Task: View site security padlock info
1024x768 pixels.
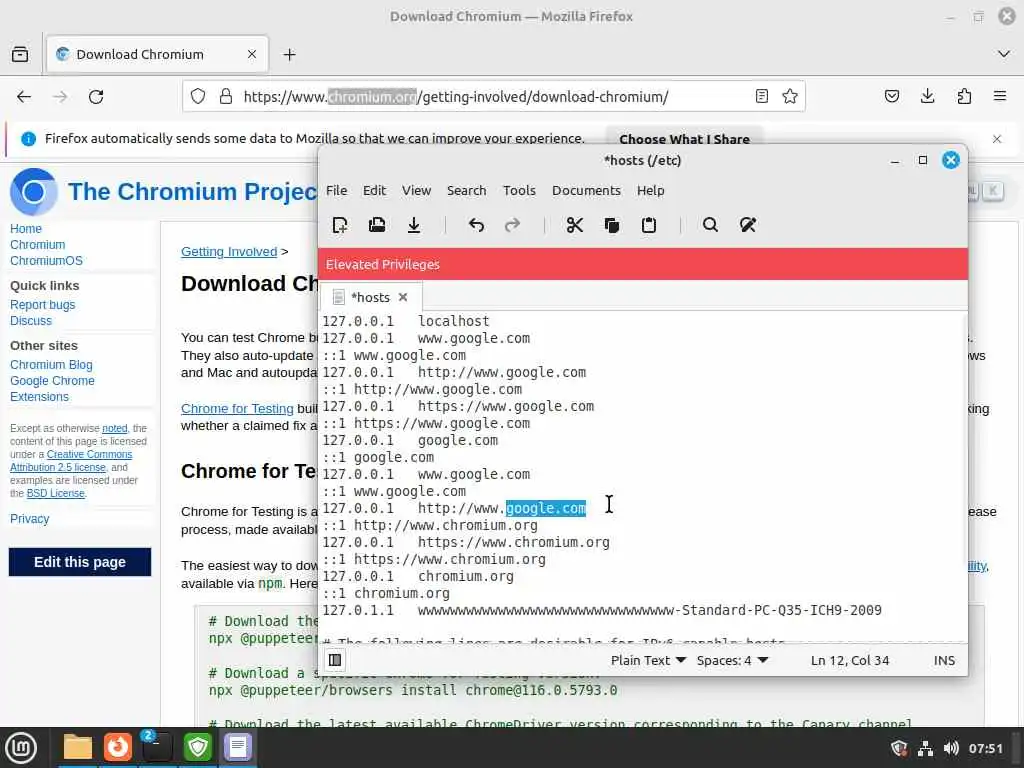Action: click(x=226, y=97)
